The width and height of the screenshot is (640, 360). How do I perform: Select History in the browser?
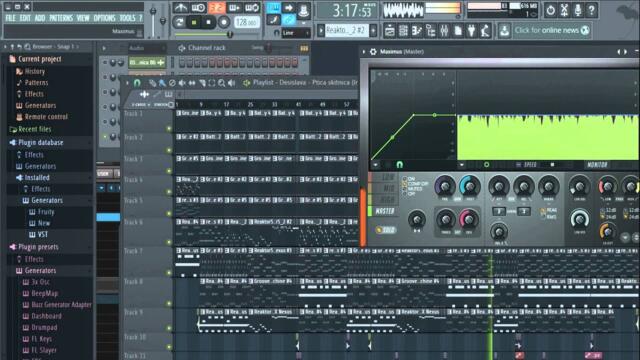pyautogui.click(x=35, y=71)
